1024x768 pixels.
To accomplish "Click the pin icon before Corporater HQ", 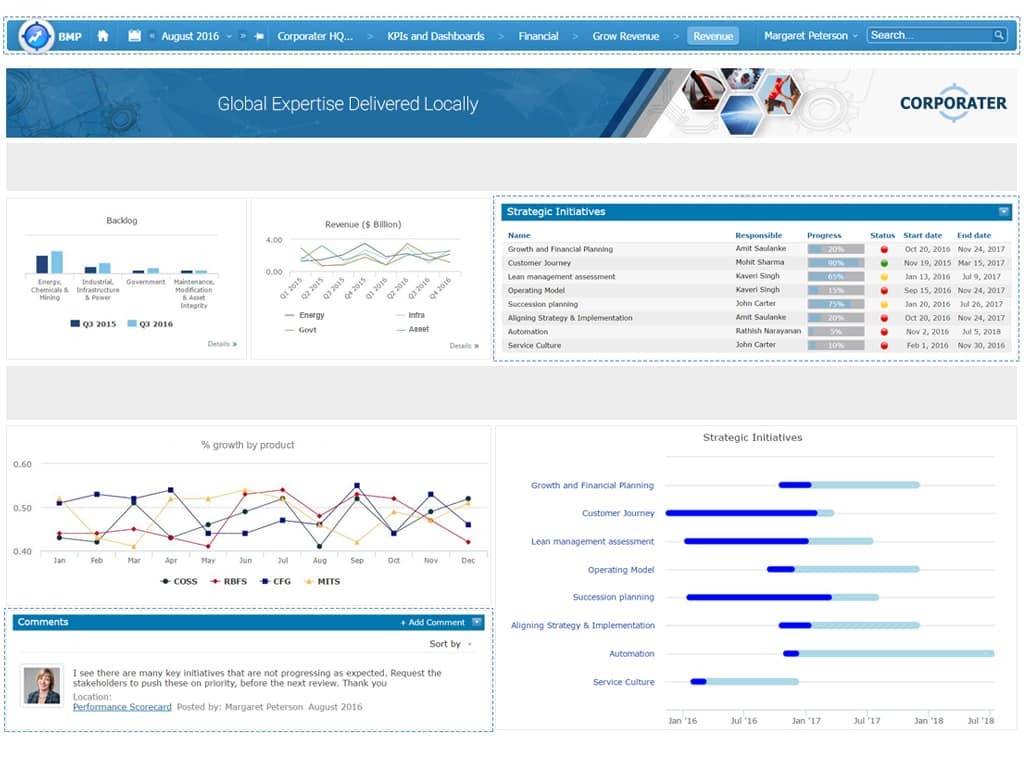I will [260, 36].
